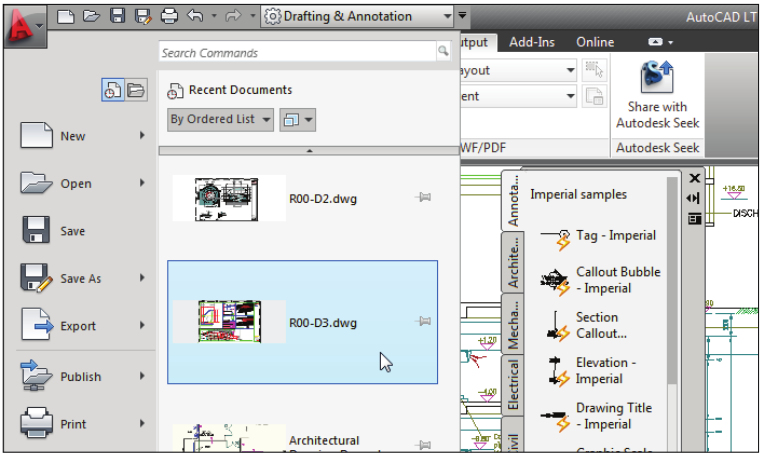Click the Redo arrow icon
761x454 pixels.
[233, 16]
